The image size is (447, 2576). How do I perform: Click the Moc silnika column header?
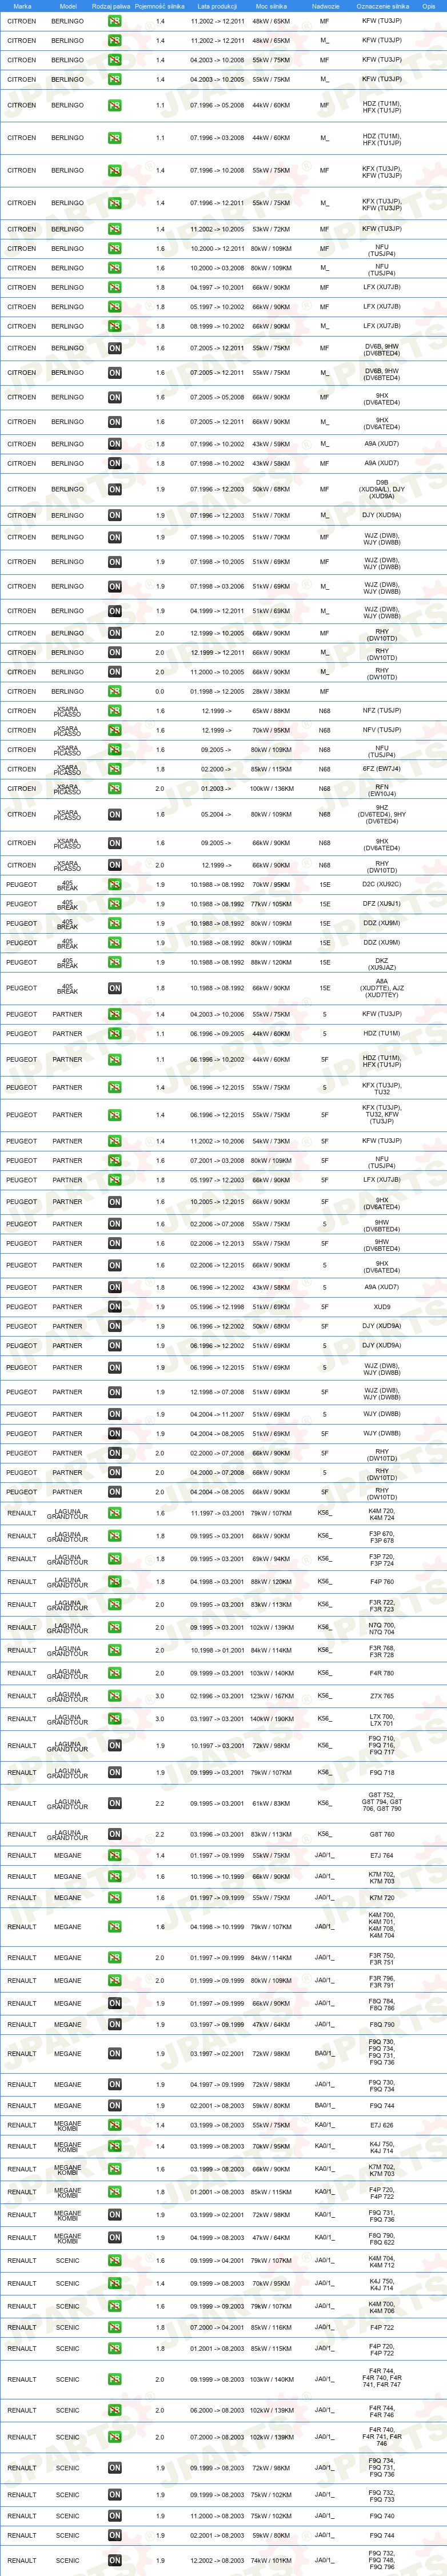tap(270, 6)
